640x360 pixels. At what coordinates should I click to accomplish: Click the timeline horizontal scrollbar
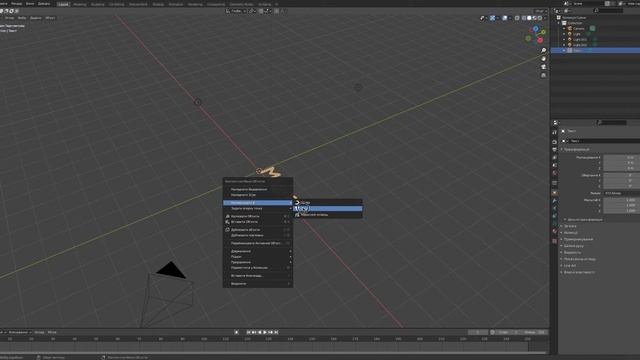tap(273, 353)
